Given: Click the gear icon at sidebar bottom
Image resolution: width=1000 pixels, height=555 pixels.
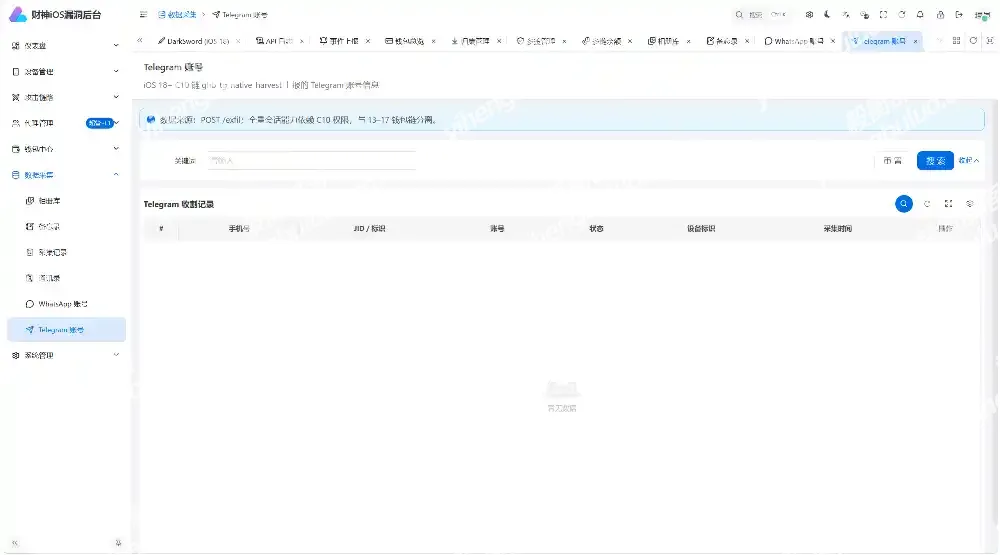Looking at the screenshot, I should (x=118, y=544).
